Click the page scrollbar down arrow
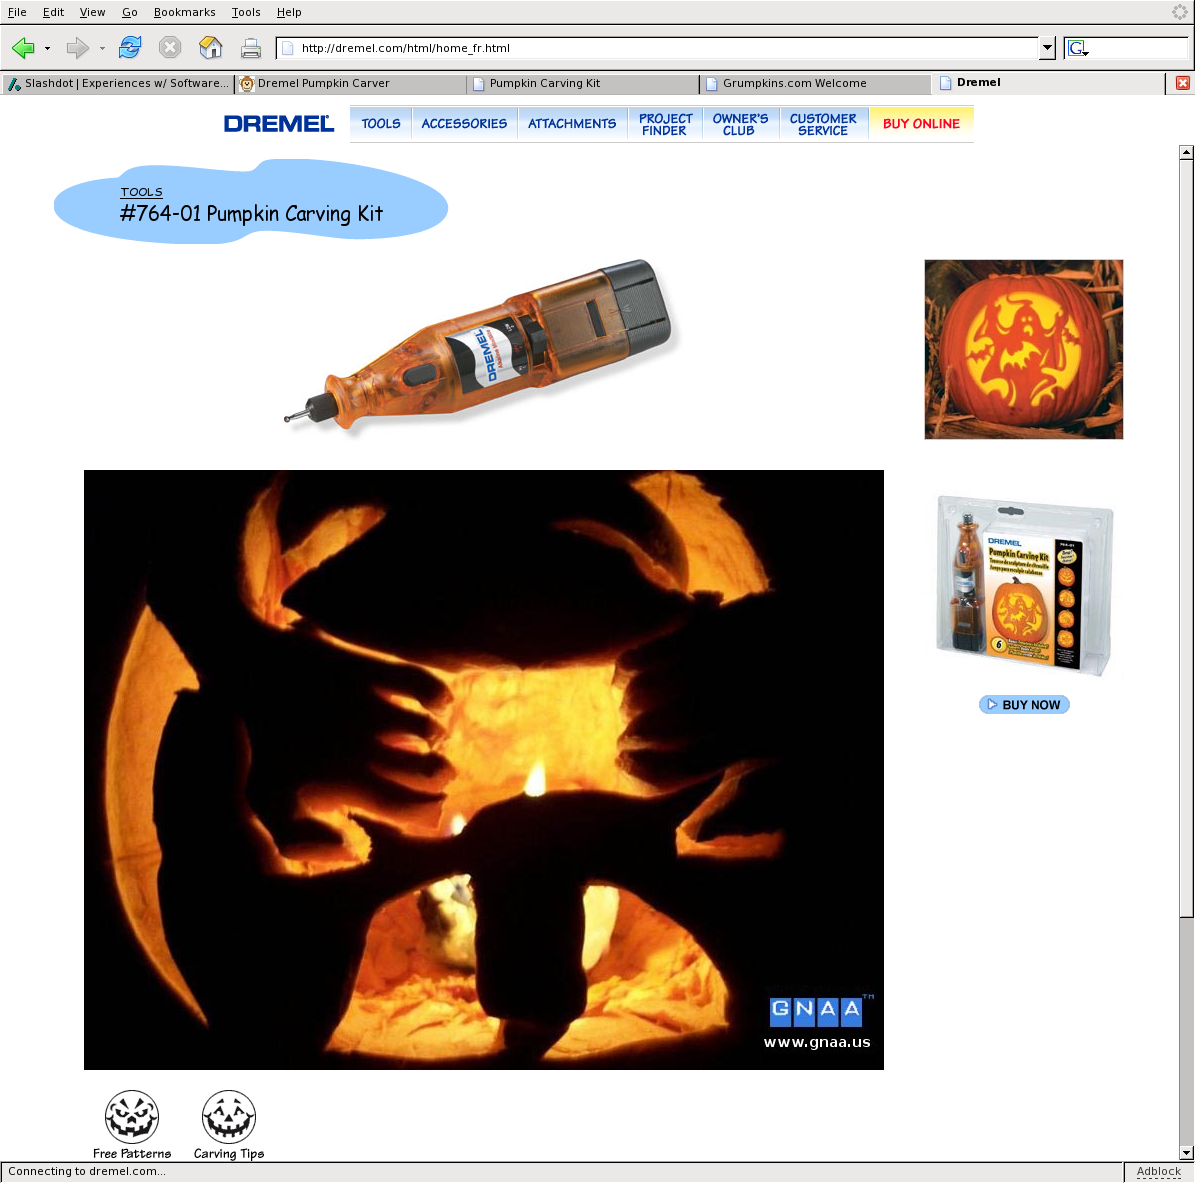This screenshot has width=1195, height=1183. 1186,1153
